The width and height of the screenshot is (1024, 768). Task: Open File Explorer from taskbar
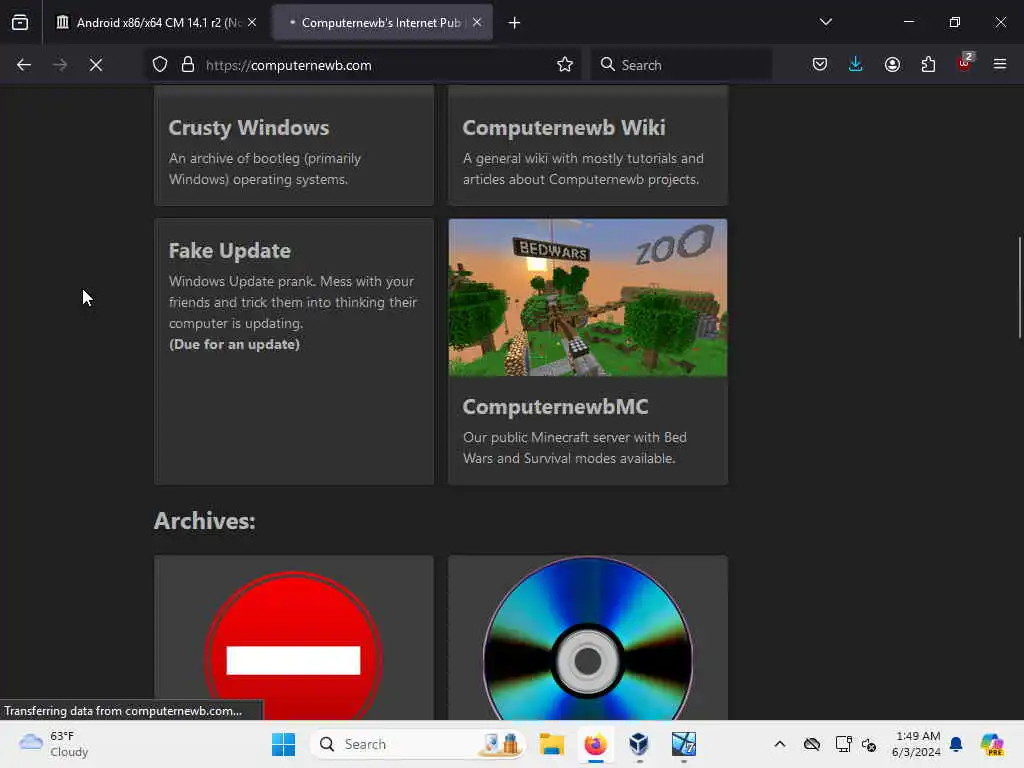pos(552,744)
